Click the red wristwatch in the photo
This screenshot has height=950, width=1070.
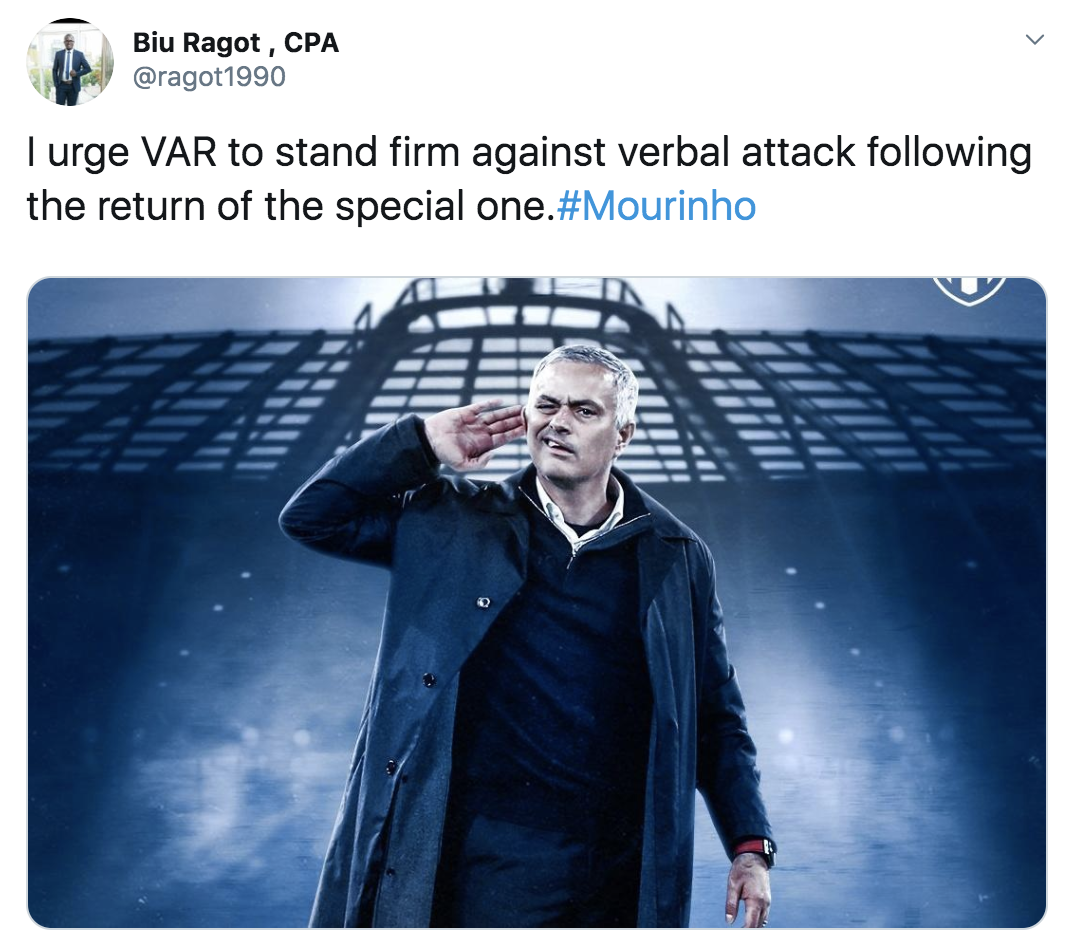click(756, 852)
